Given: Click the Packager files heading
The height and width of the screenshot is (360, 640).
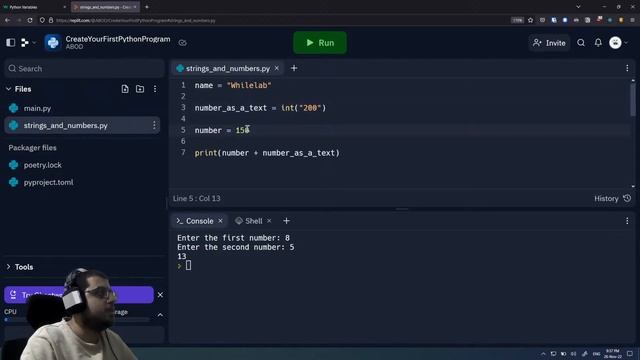Looking at the screenshot, I should [32, 148].
